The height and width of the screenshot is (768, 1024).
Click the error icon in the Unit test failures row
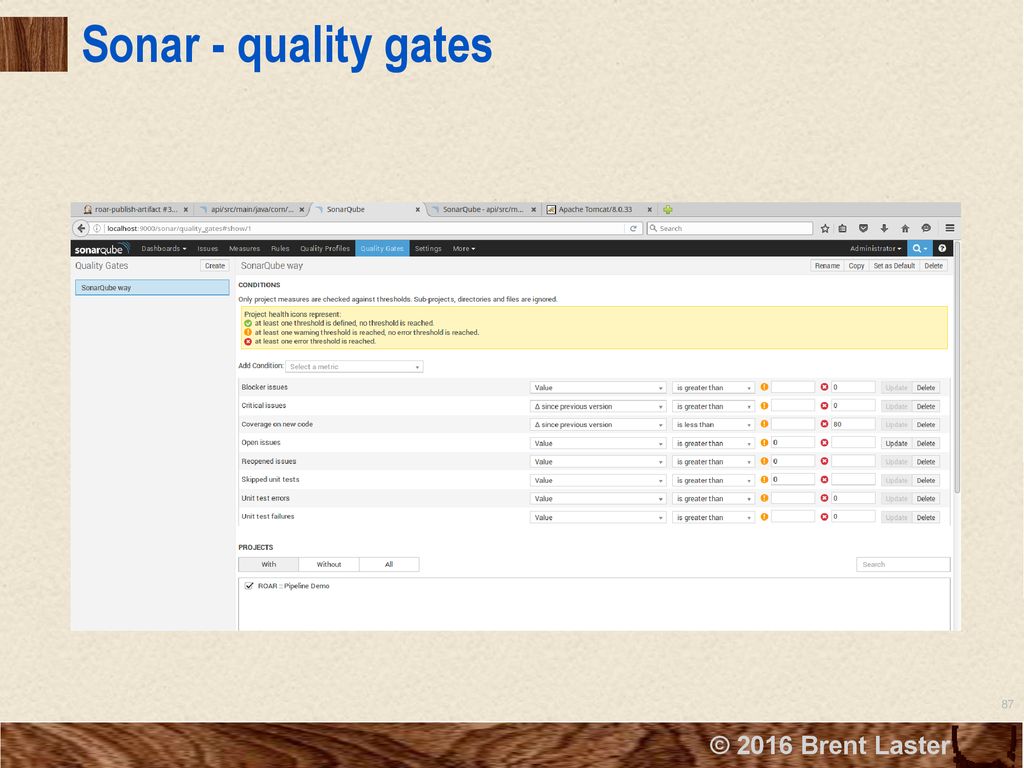click(x=824, y=517)
